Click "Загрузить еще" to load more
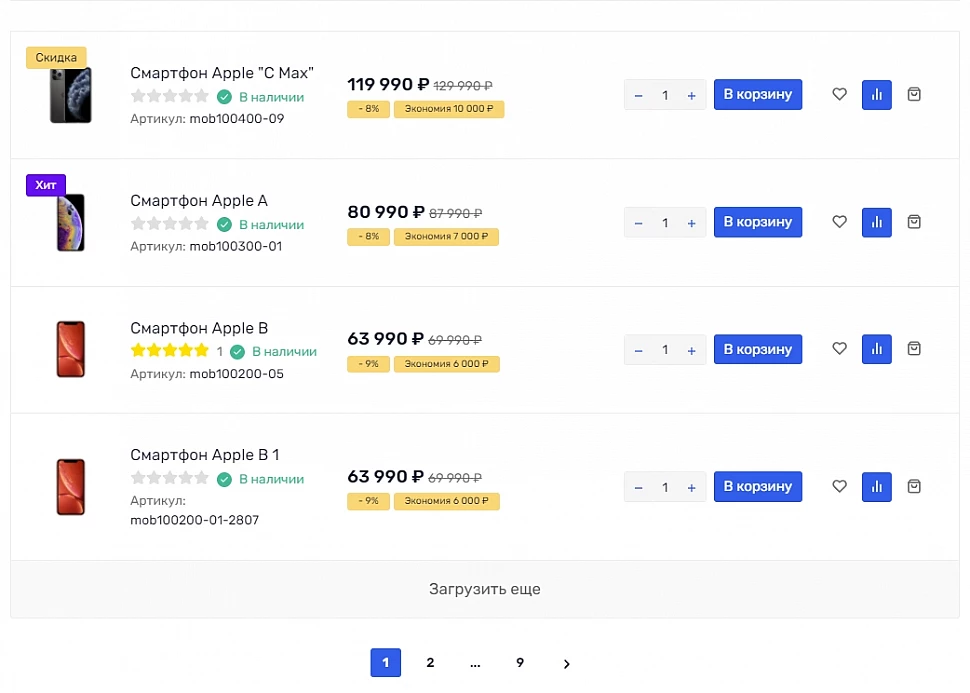 point(485,589)
